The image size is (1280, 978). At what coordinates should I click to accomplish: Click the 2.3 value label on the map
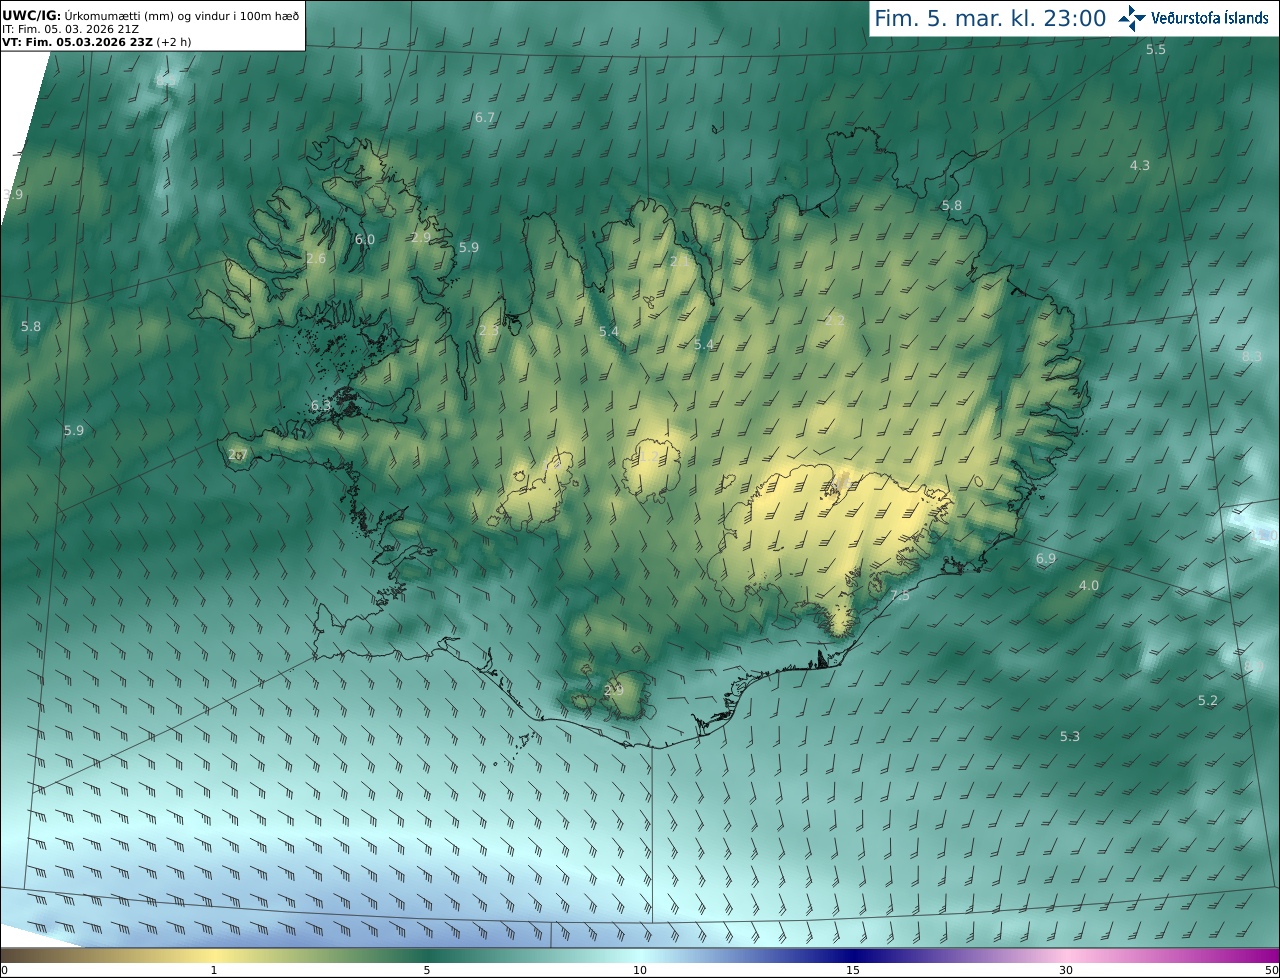(489, 330)
